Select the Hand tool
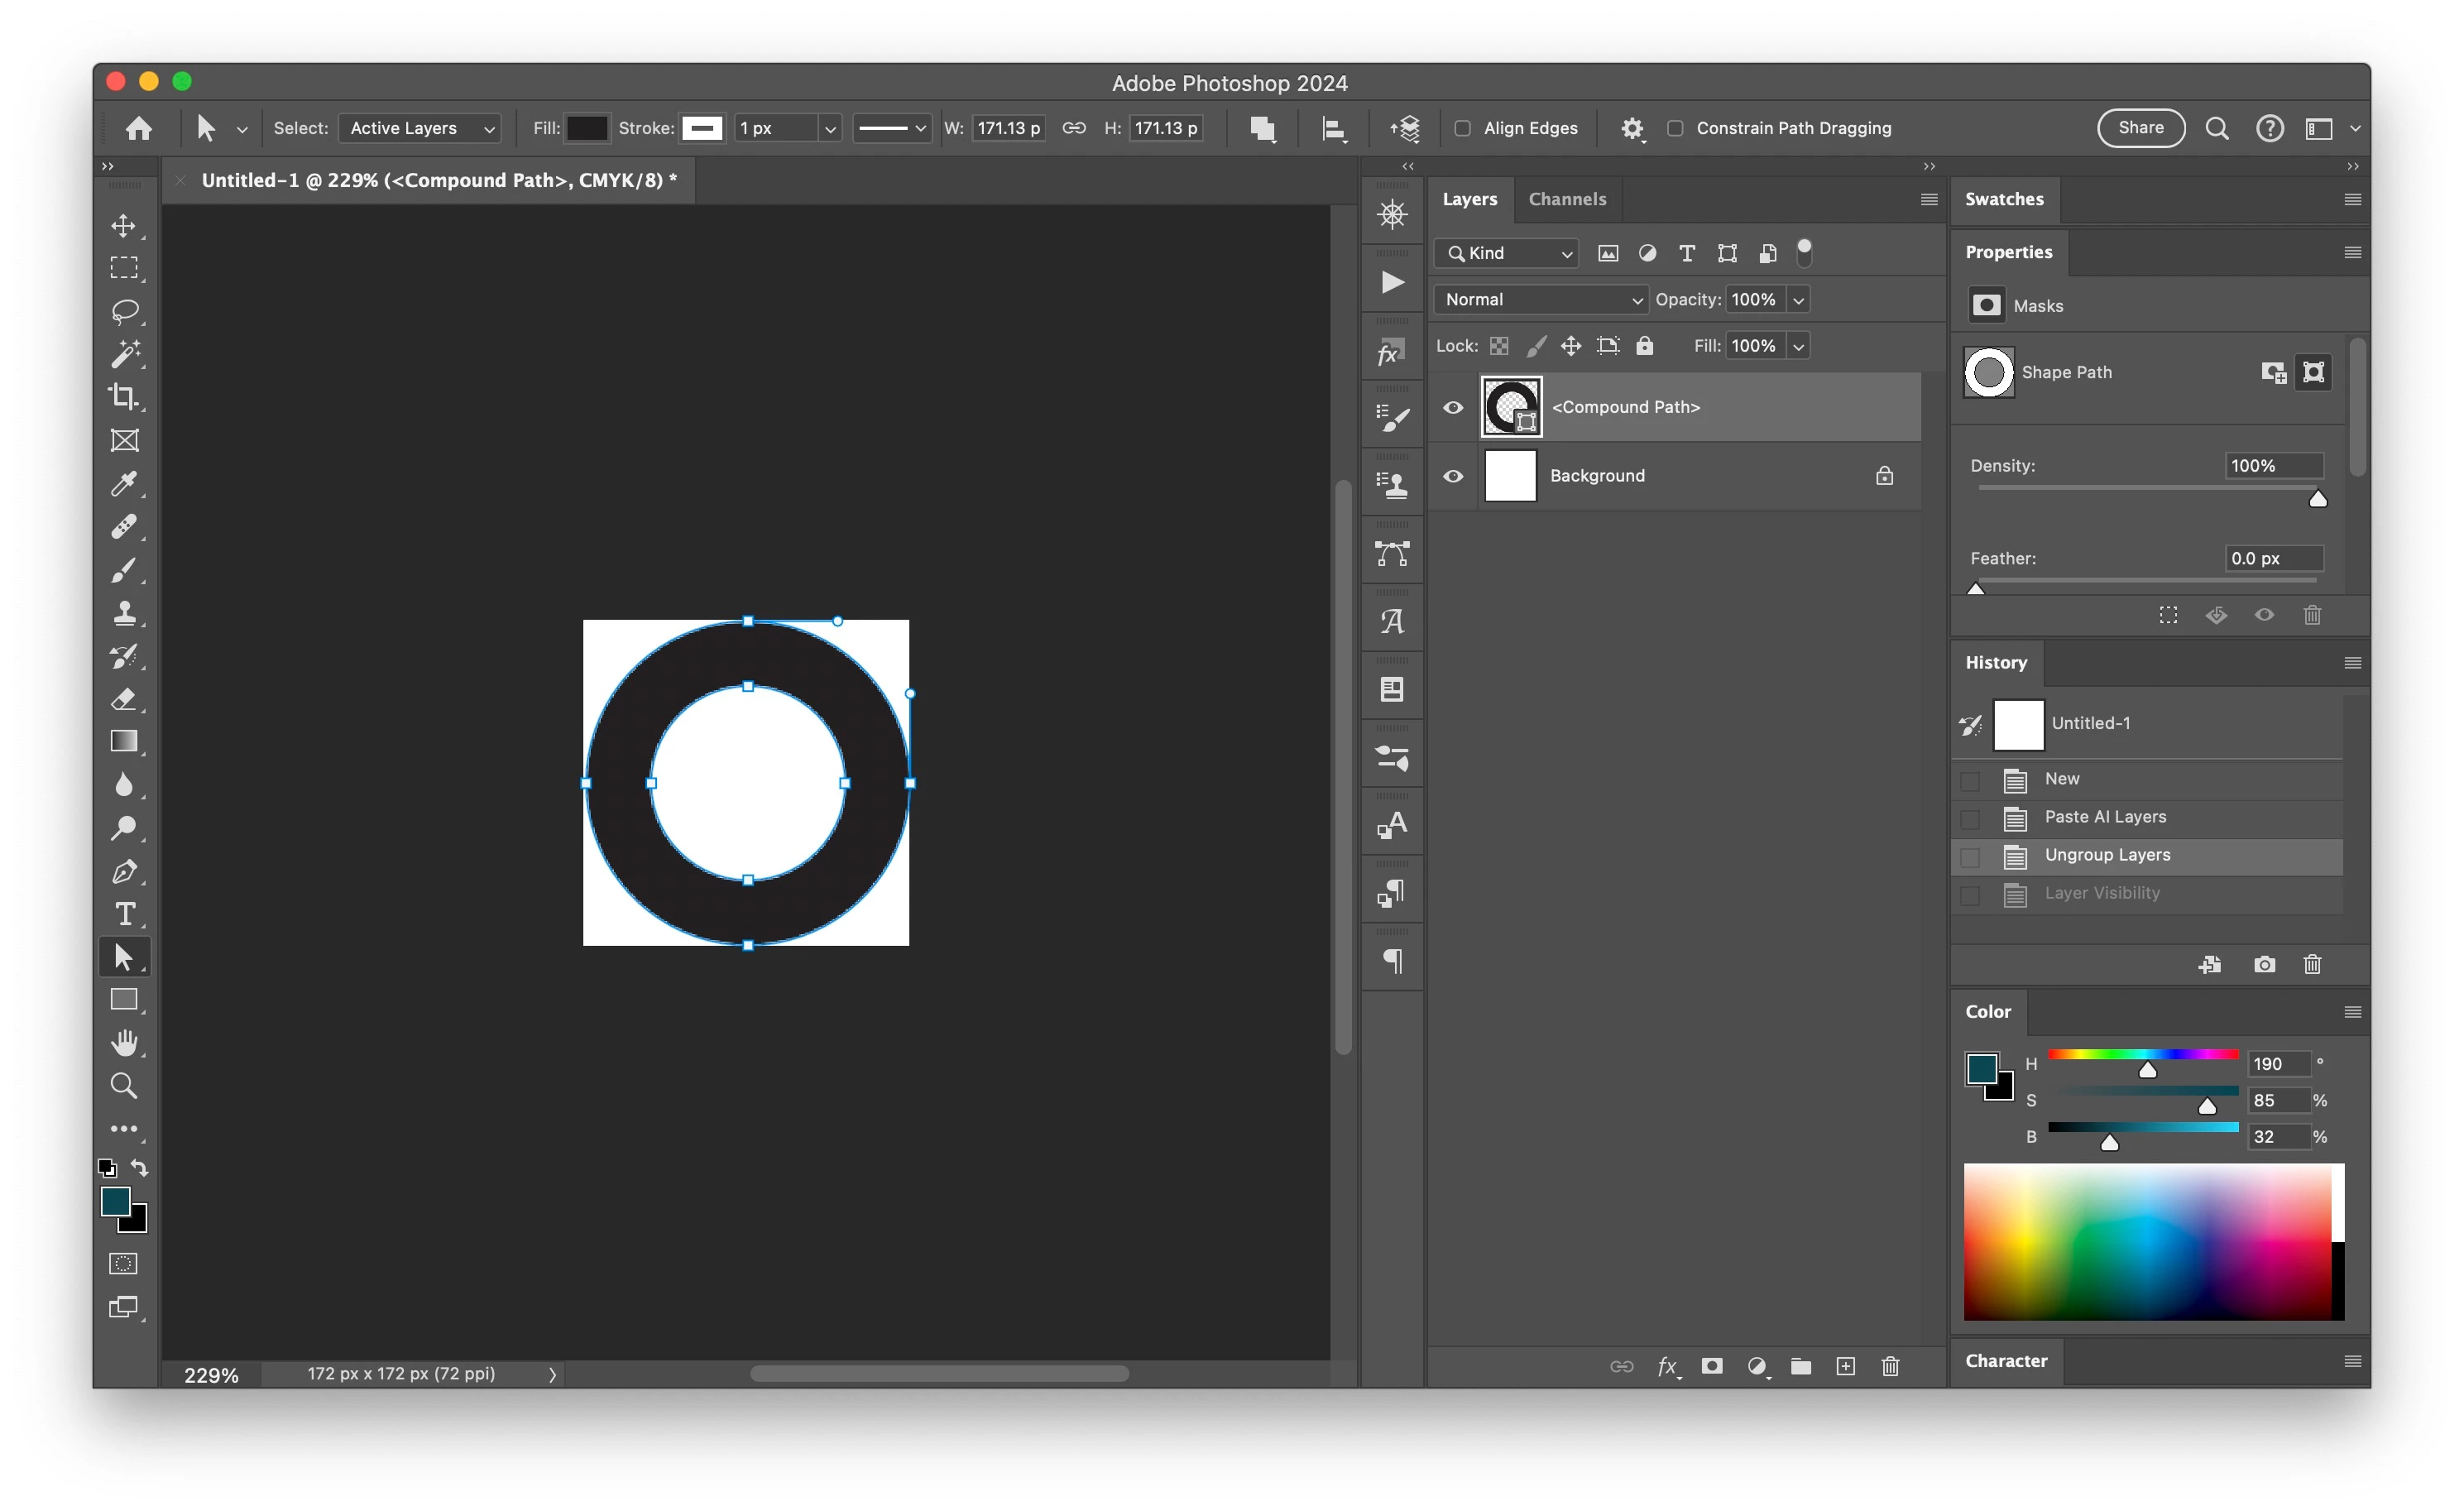 [x=124, y=1043]
